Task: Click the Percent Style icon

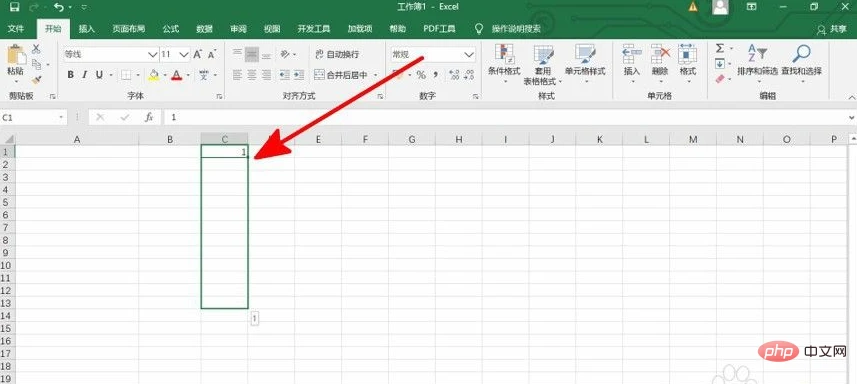Action: (421, 75)
